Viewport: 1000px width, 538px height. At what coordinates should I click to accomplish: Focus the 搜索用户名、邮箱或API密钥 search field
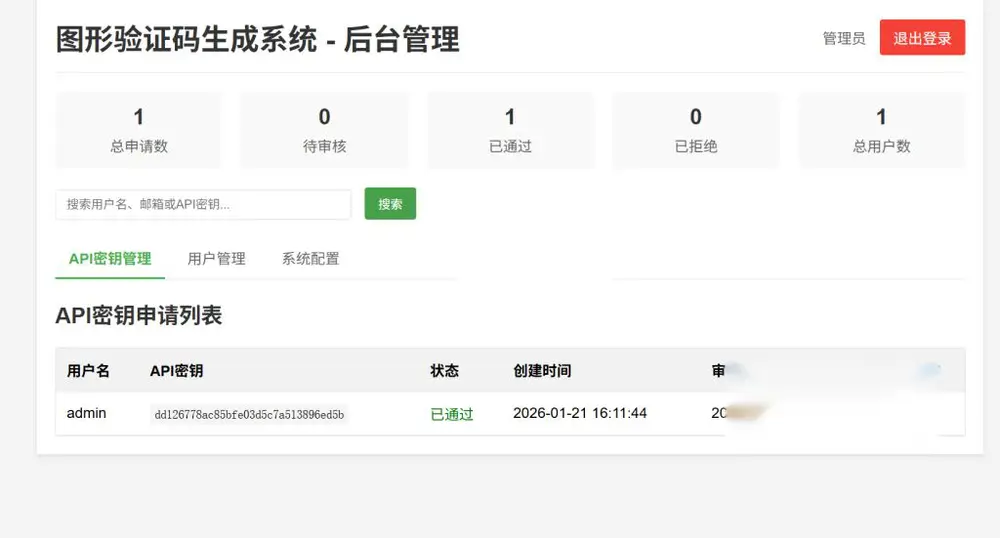pyautogui.click(x=203, y=204)
